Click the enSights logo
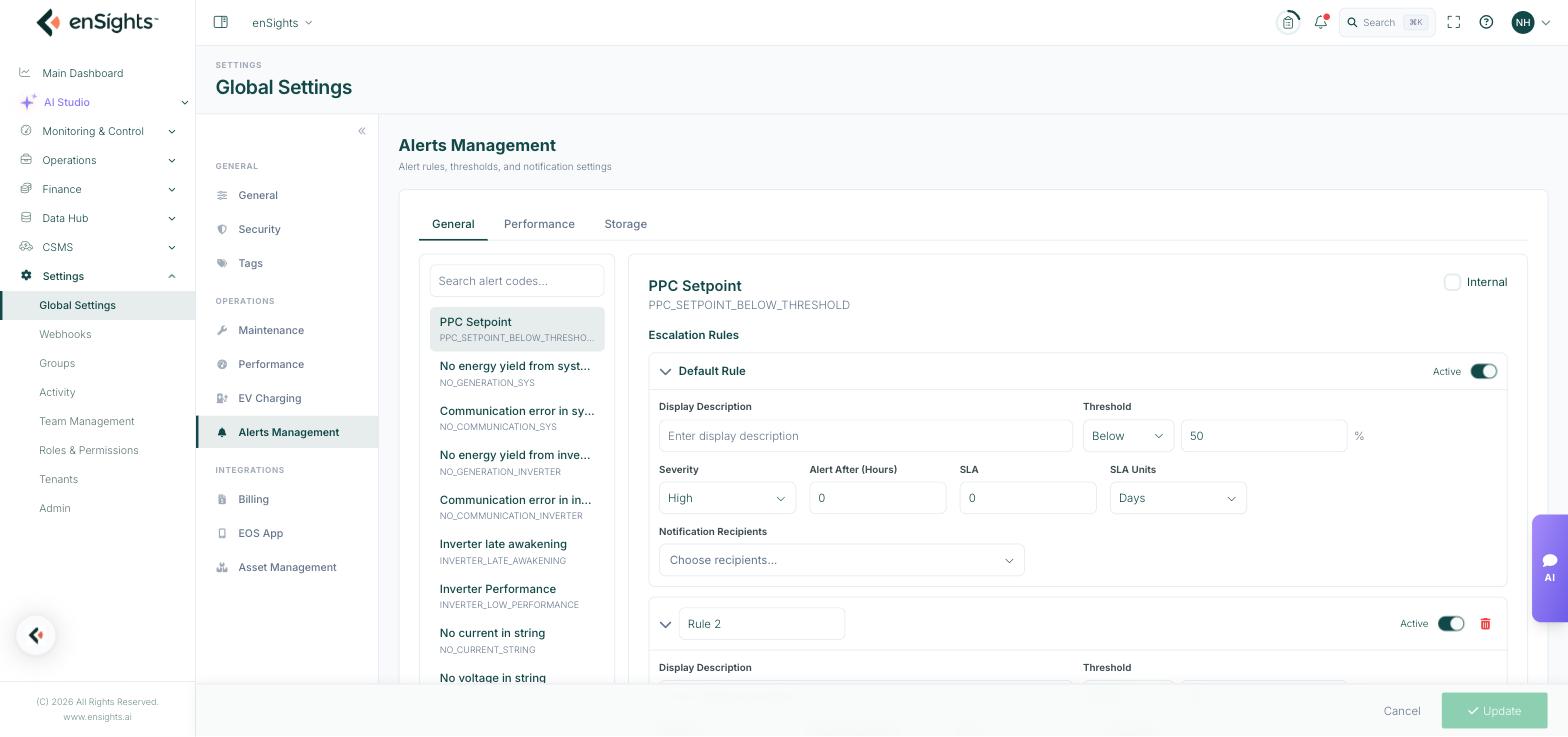The height and width of the screenshot is (737, 1568). click(97, 22)
